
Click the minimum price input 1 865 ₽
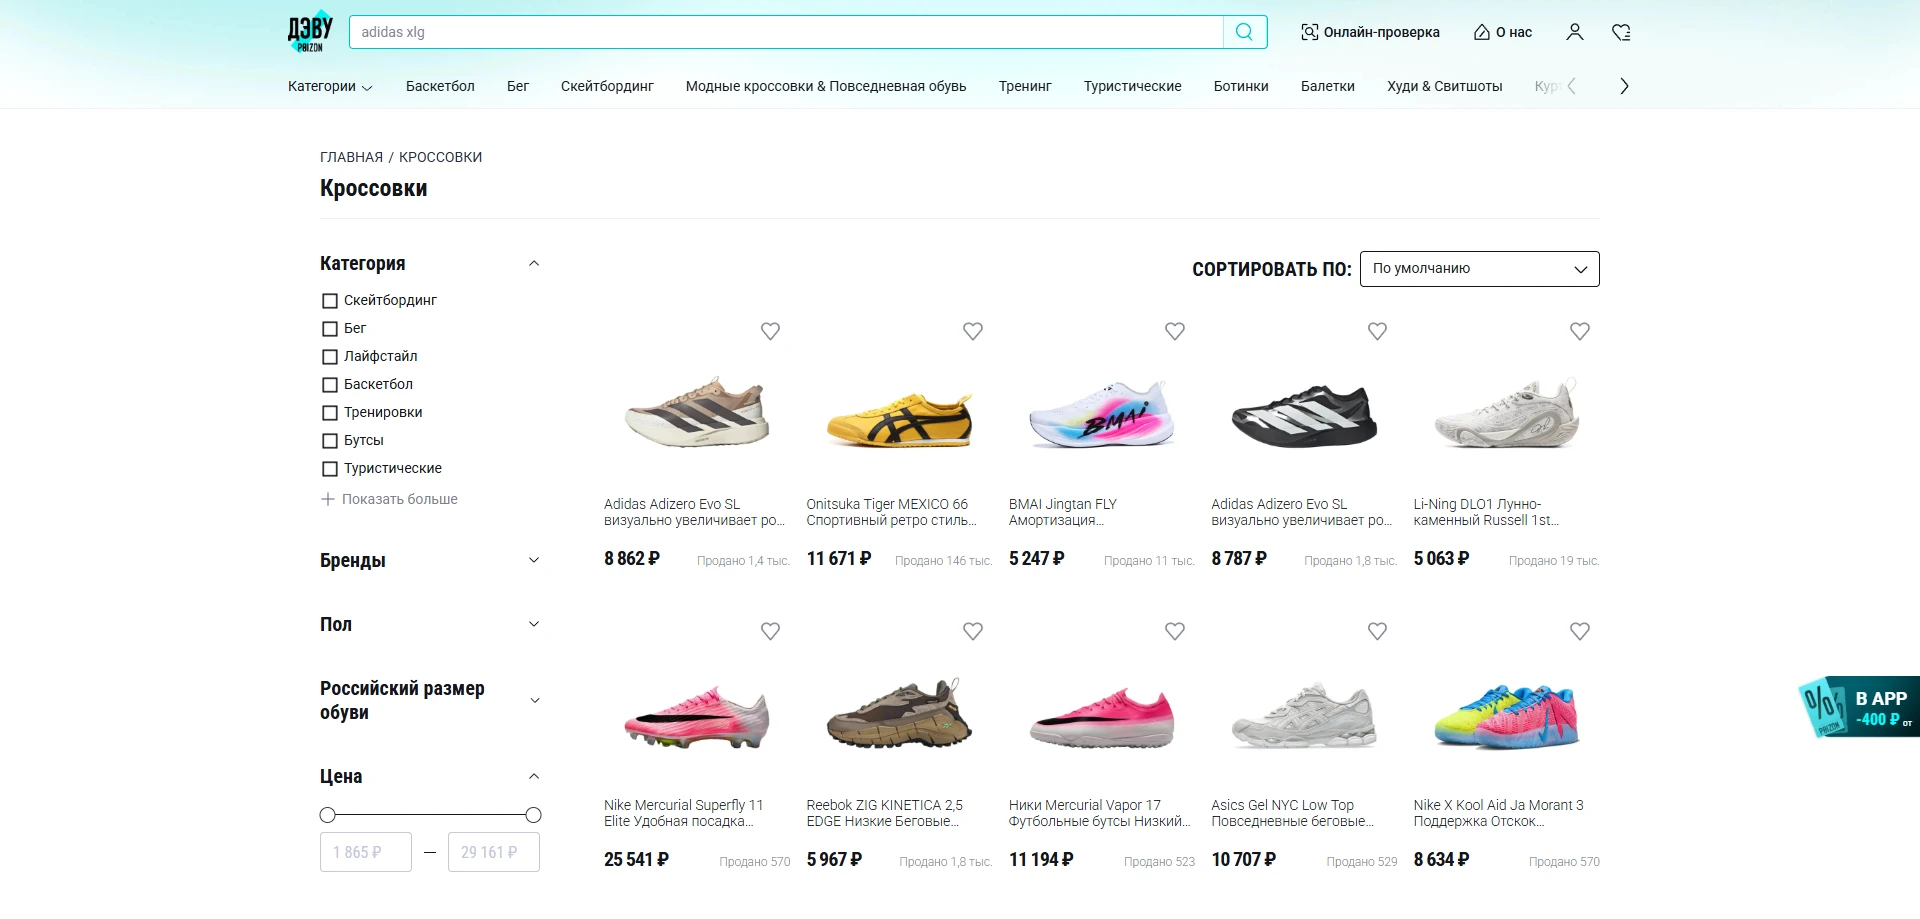(366, 852)
